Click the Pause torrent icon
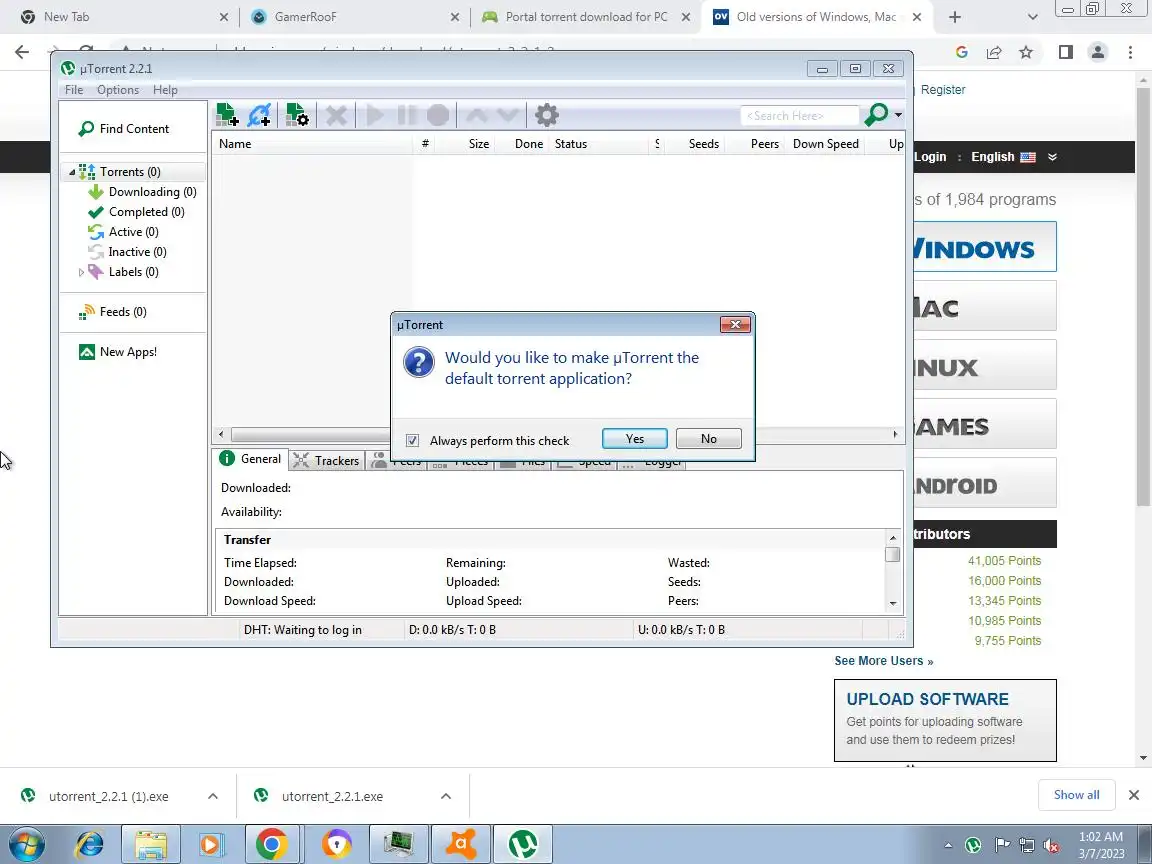The height and width of the screenshot is (864, 1152). click(x=406, y=115)
